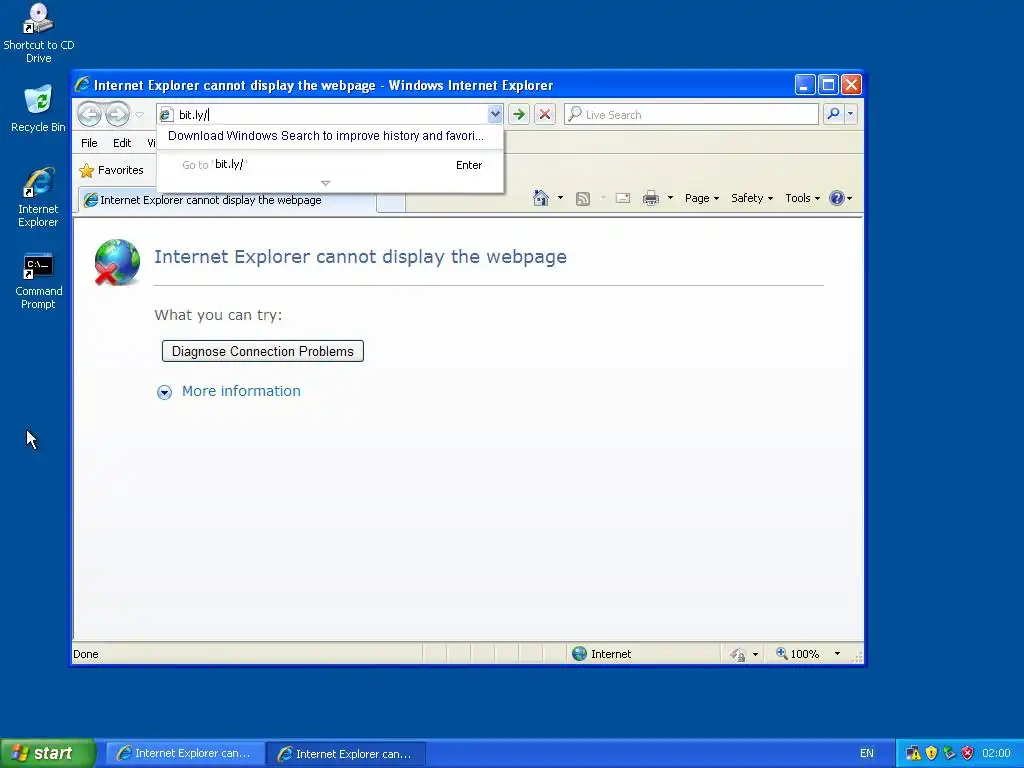The width and height of the screenshot is (1024, 768).
Task: Open the Page menu
Action: (x=702, y=198)
